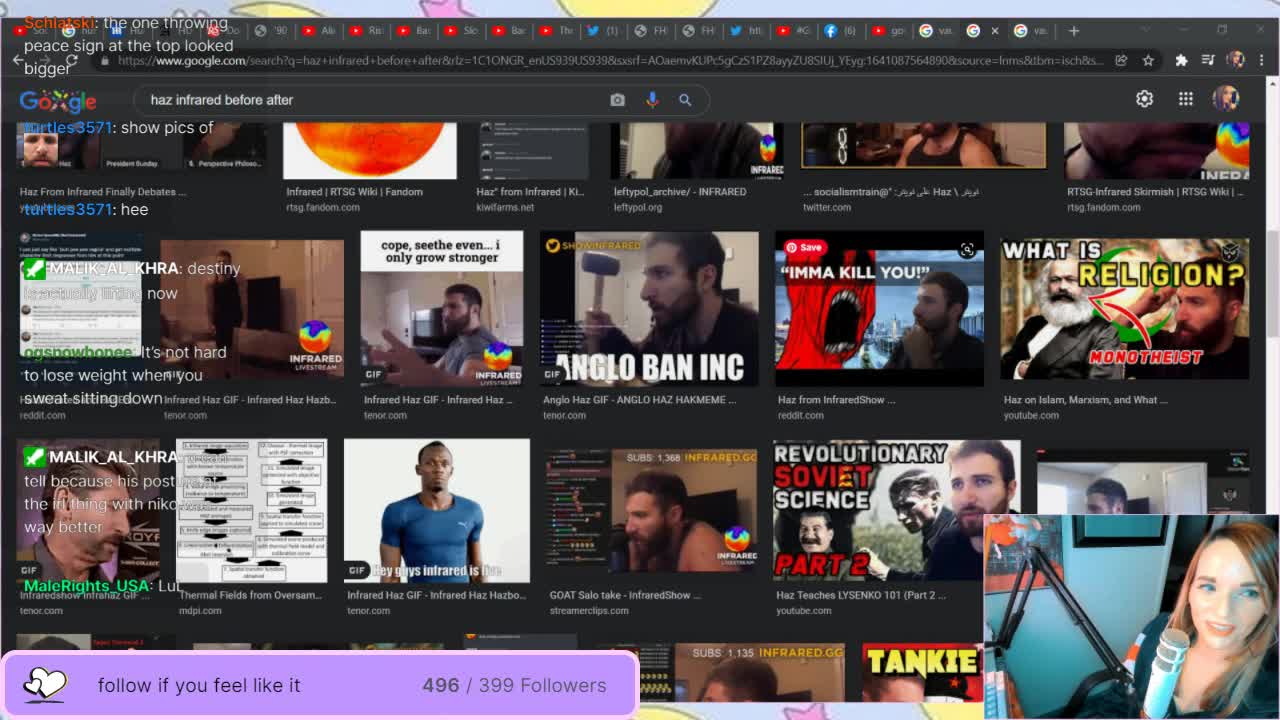Image resolution: width=1280 pixels, height=720 pixels.
Task: Open 'Thermal Fields from Oversam...' result
Action: pyautogui.click(x=251, y=595)
